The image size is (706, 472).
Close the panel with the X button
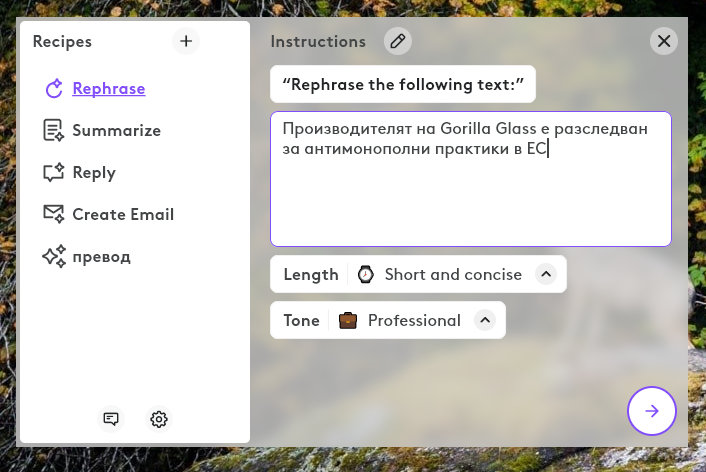664,41
